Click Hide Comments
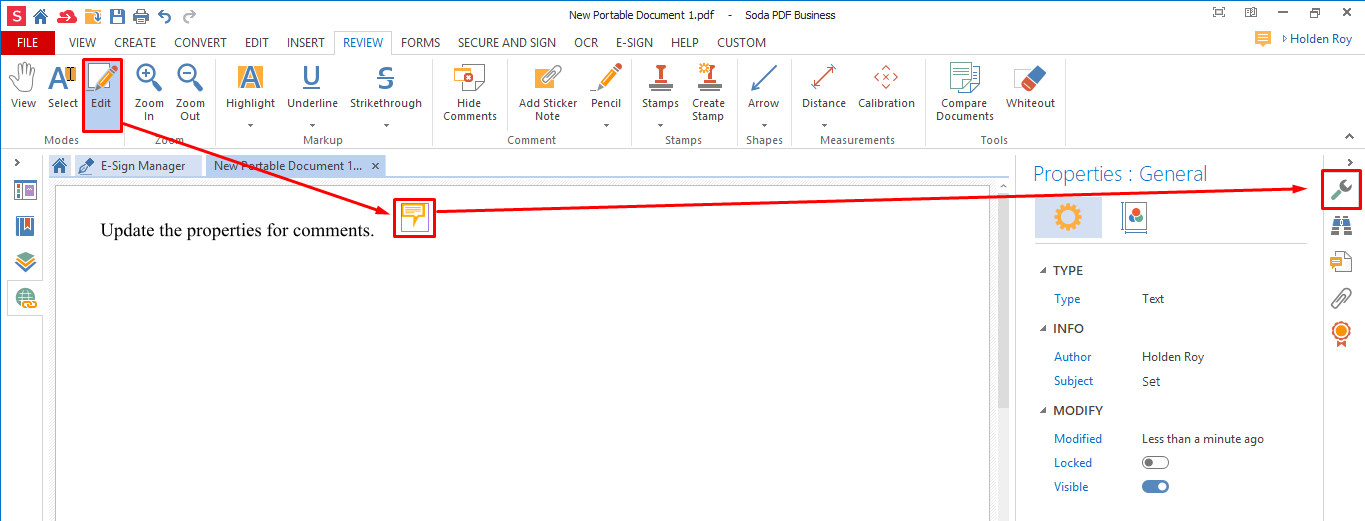Viewport: 1365px width, 521px height. [x=469, y=92]
